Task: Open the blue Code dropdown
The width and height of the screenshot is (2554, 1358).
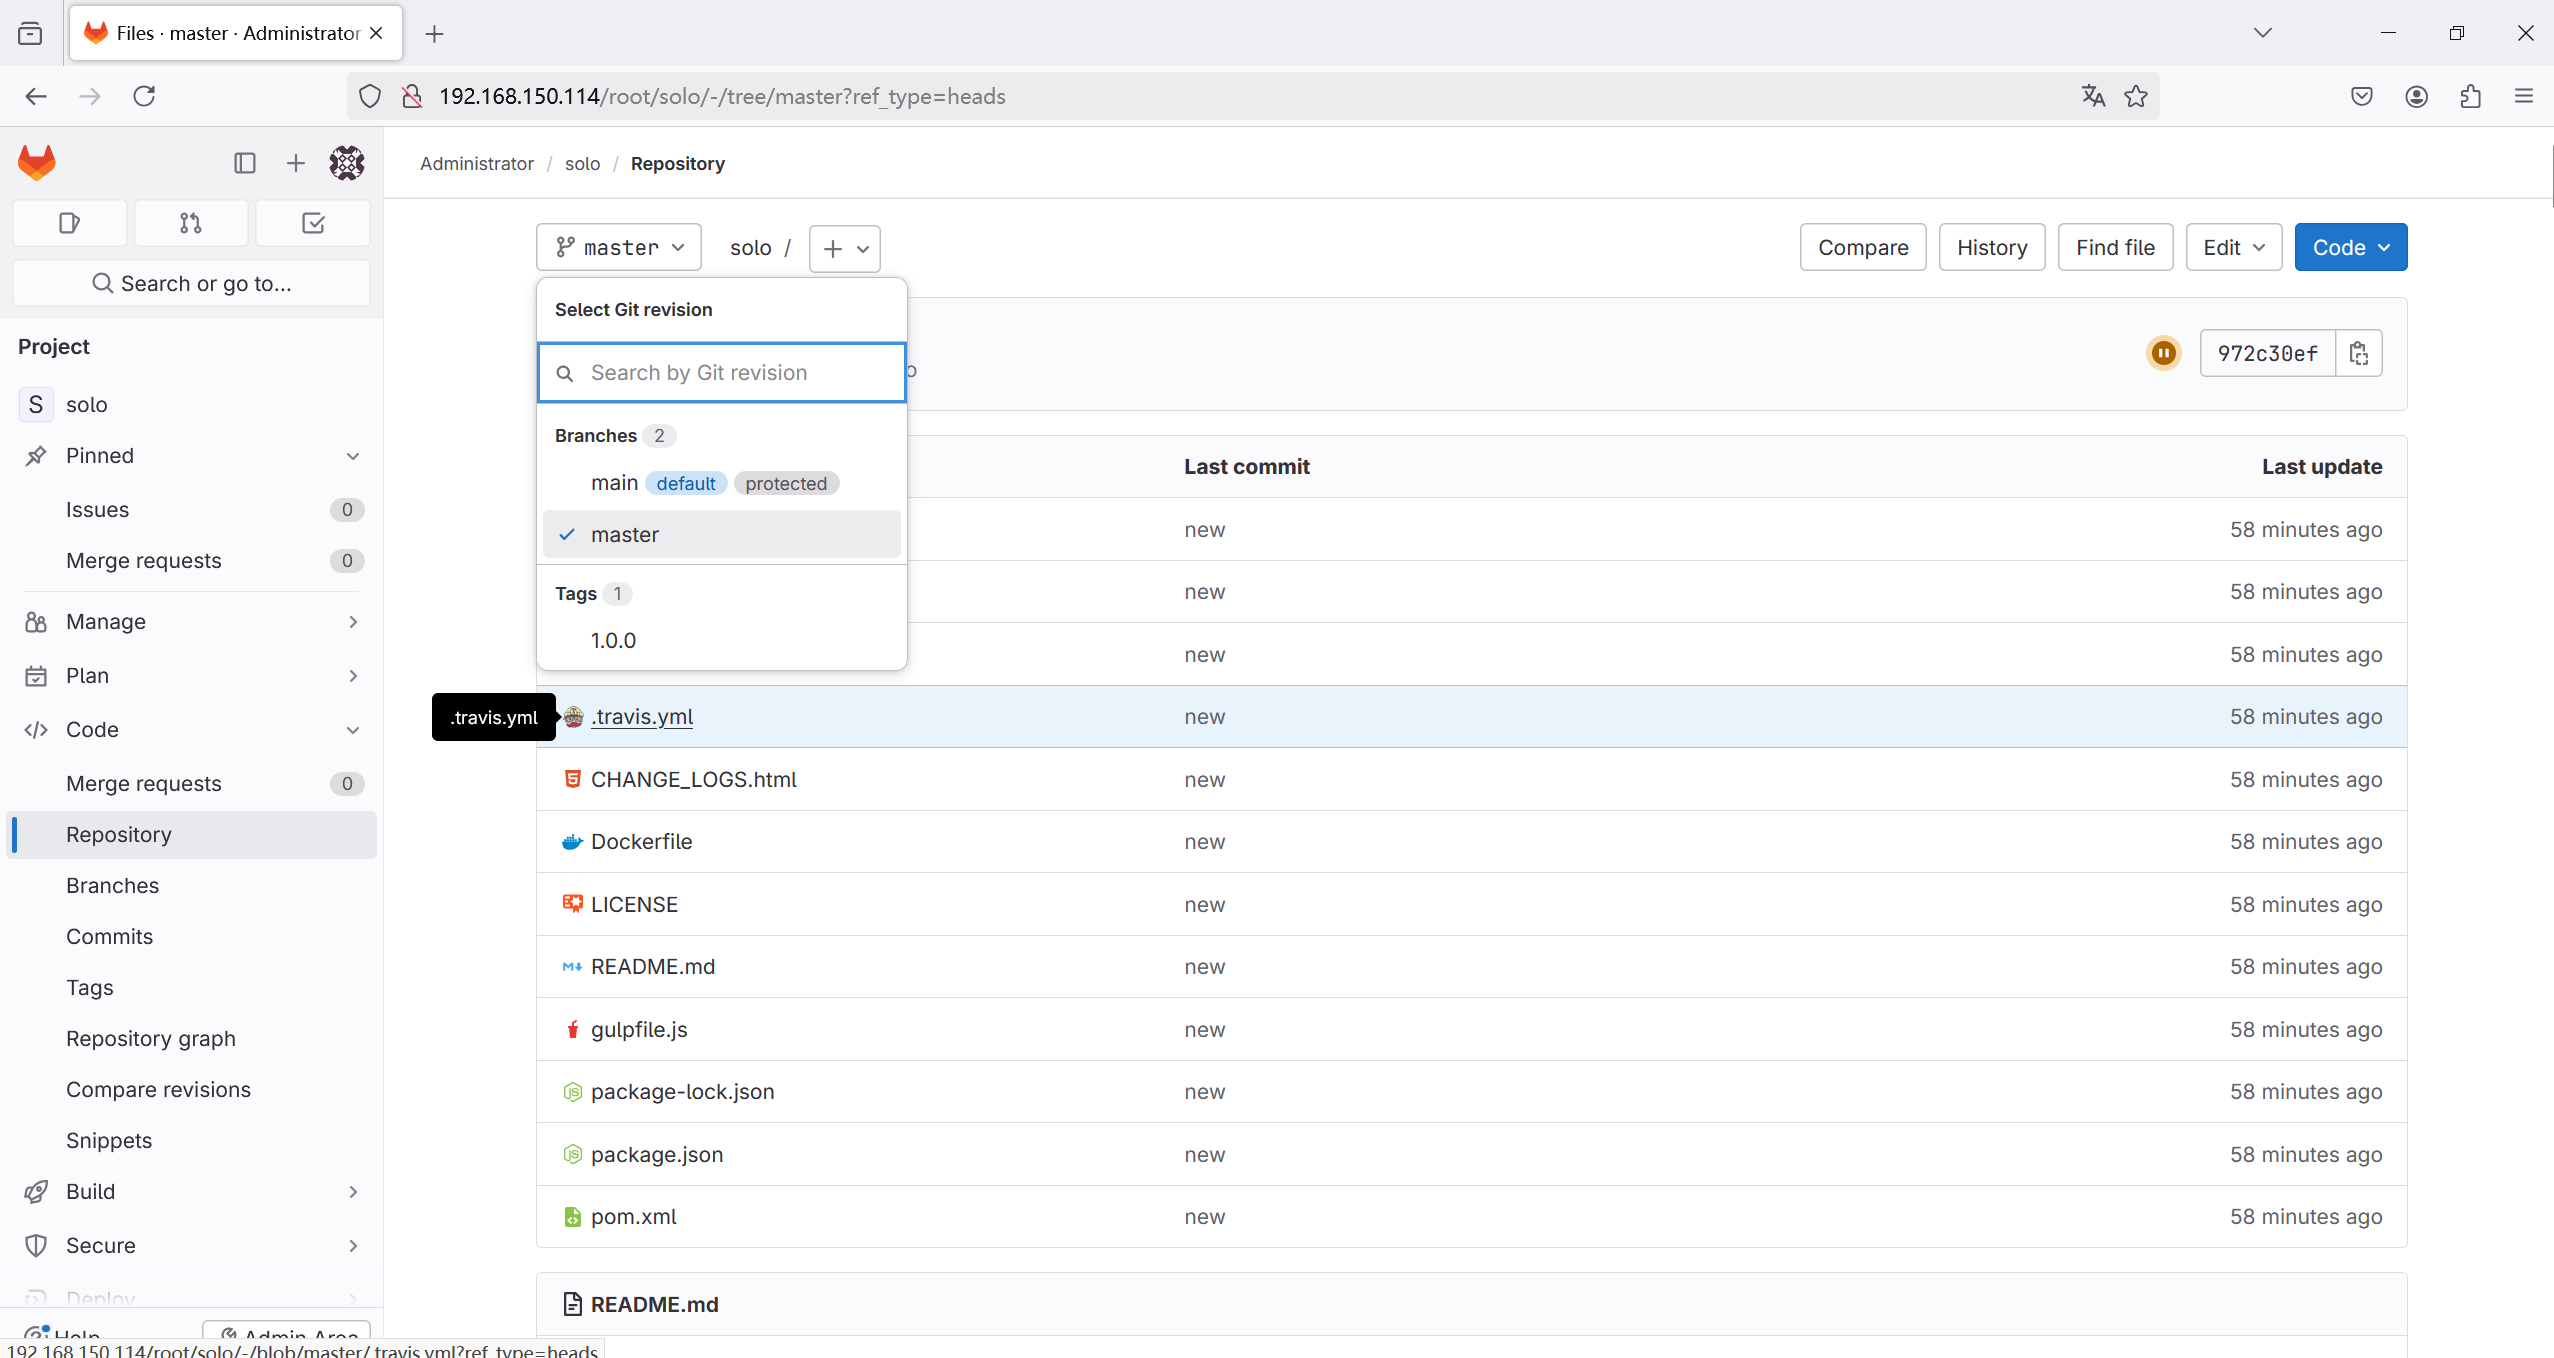Action: [x=2350, y=247]
